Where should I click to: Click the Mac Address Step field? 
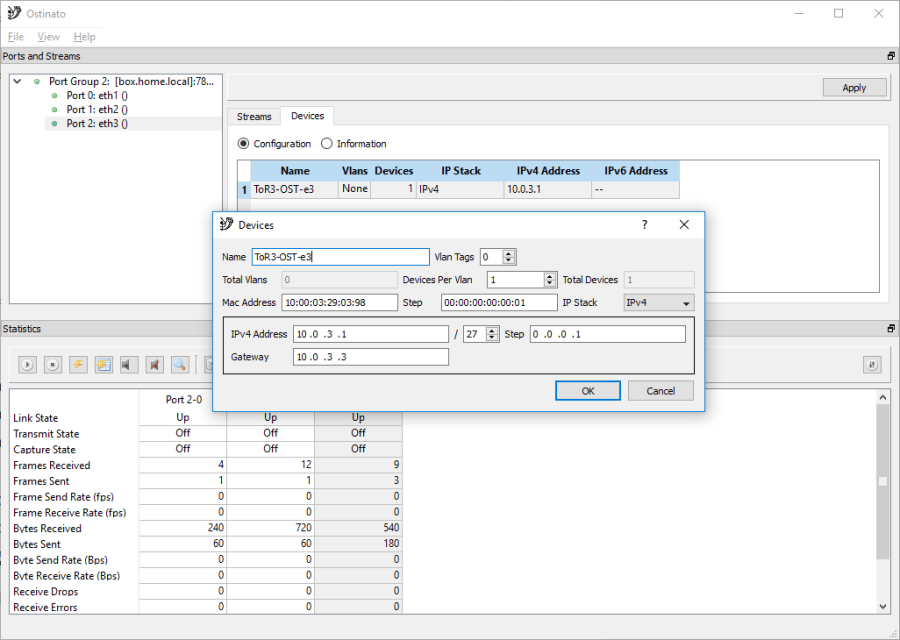[x=499, y=302]
